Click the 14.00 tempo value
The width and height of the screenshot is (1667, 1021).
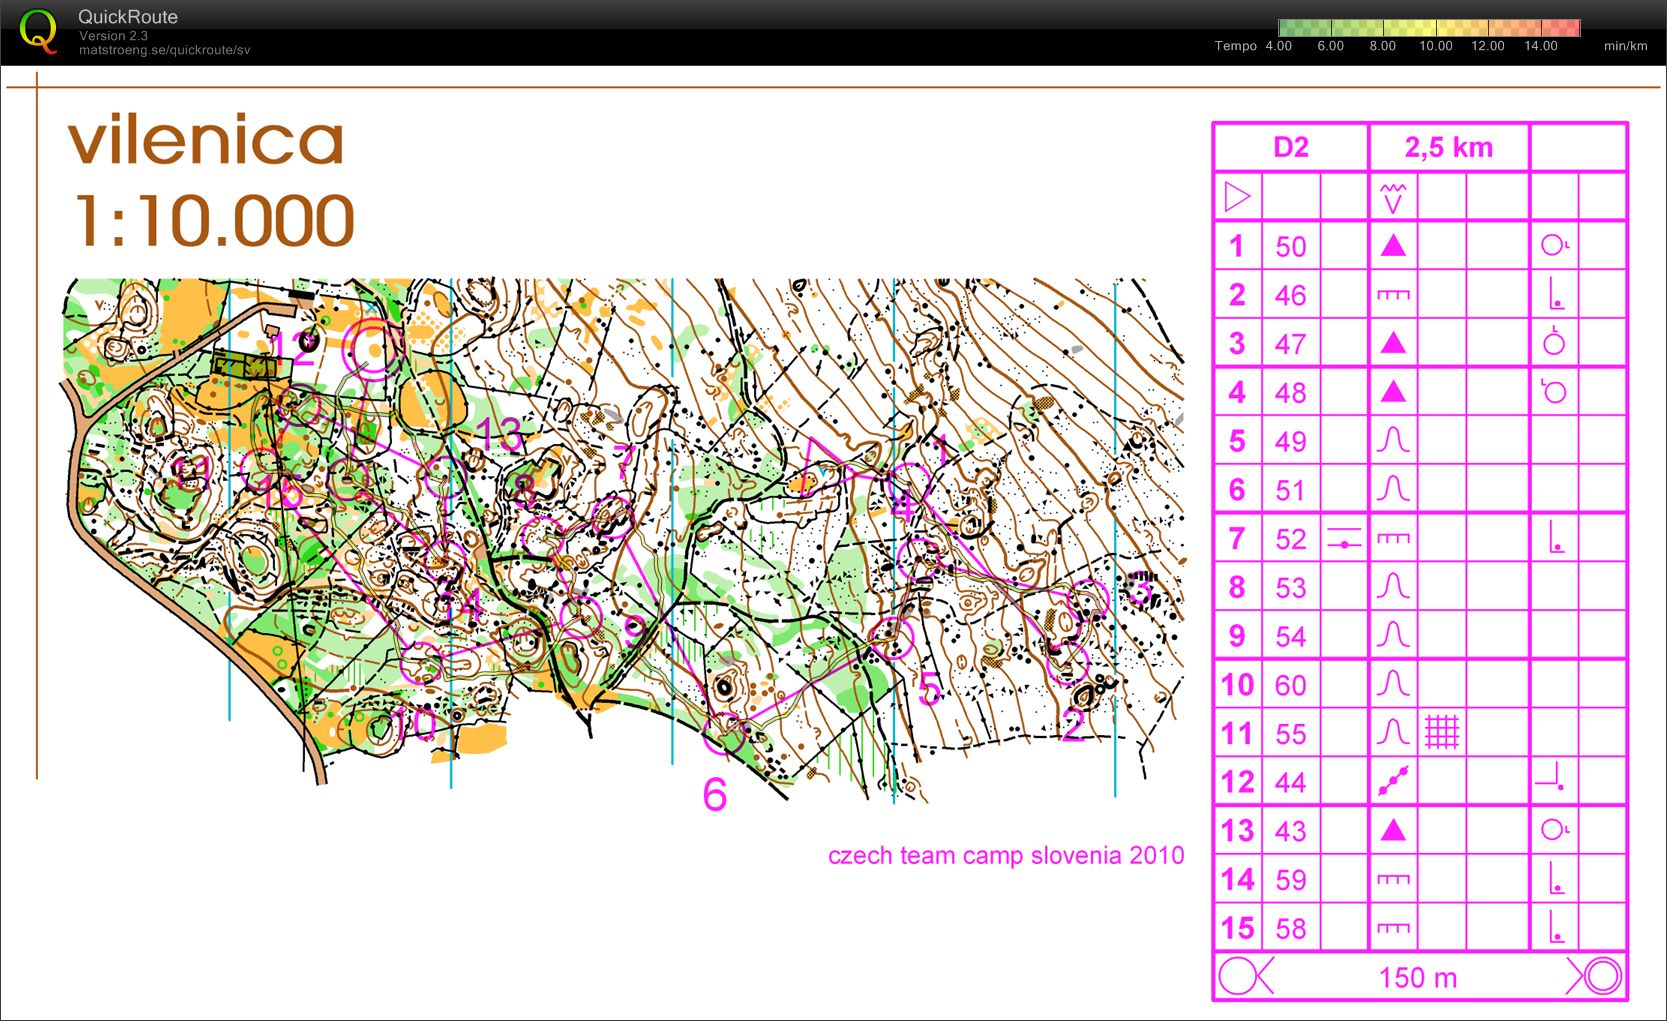[1541, 46]
